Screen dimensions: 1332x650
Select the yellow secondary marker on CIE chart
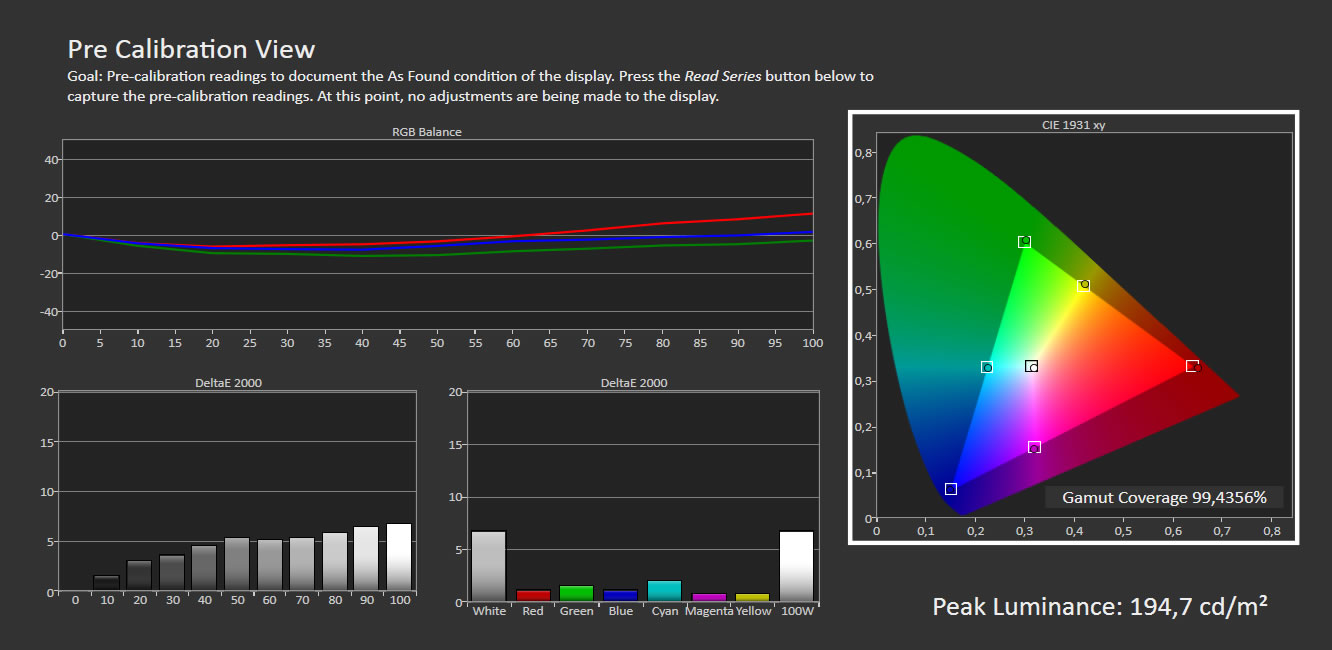point(1084,285)
